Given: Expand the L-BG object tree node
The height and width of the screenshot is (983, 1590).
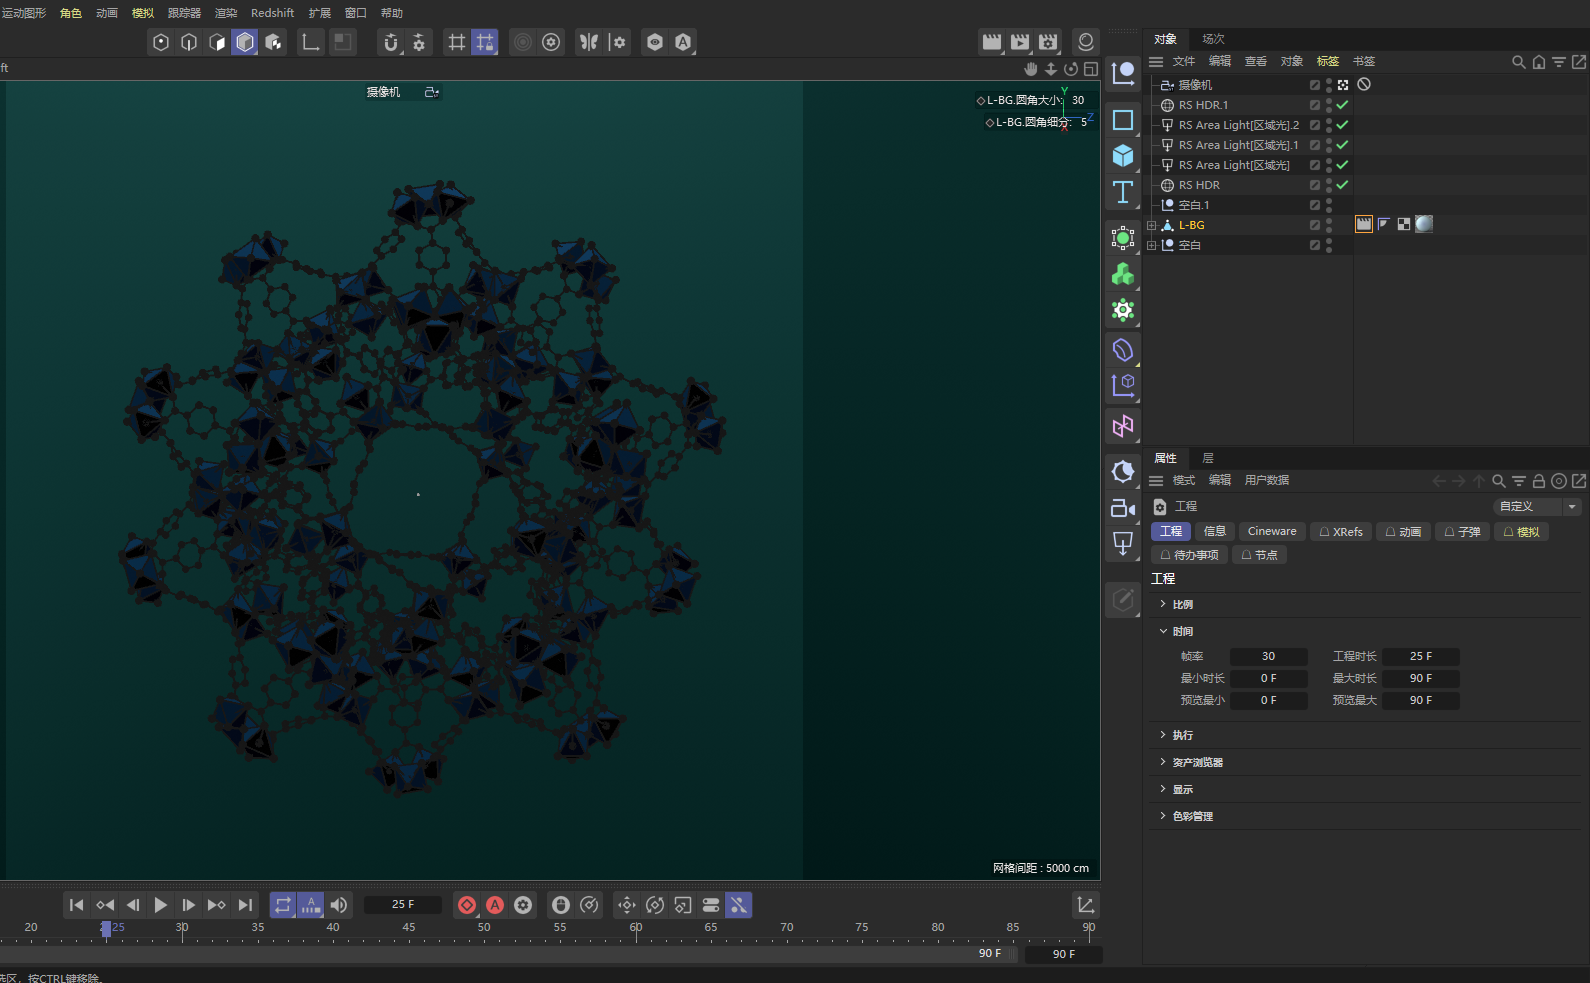Looking at the screenshot, I should pyautogui.click(x=1152, y=225).
